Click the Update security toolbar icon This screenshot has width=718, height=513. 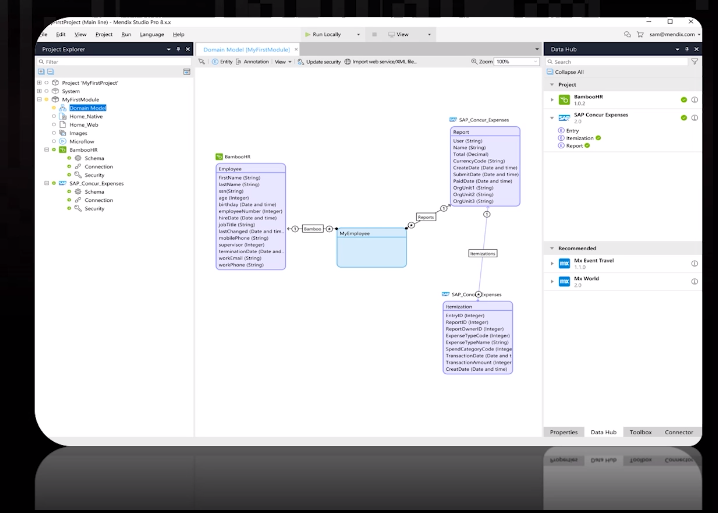click(300, 62)
